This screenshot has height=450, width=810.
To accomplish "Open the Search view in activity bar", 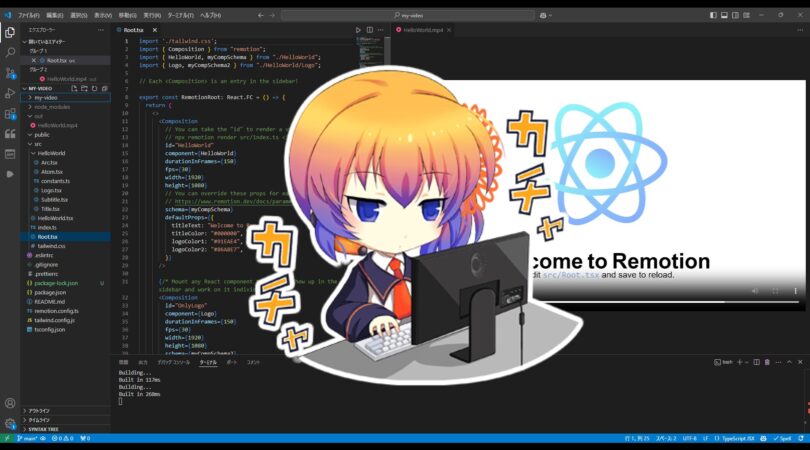I will [10, 53].
